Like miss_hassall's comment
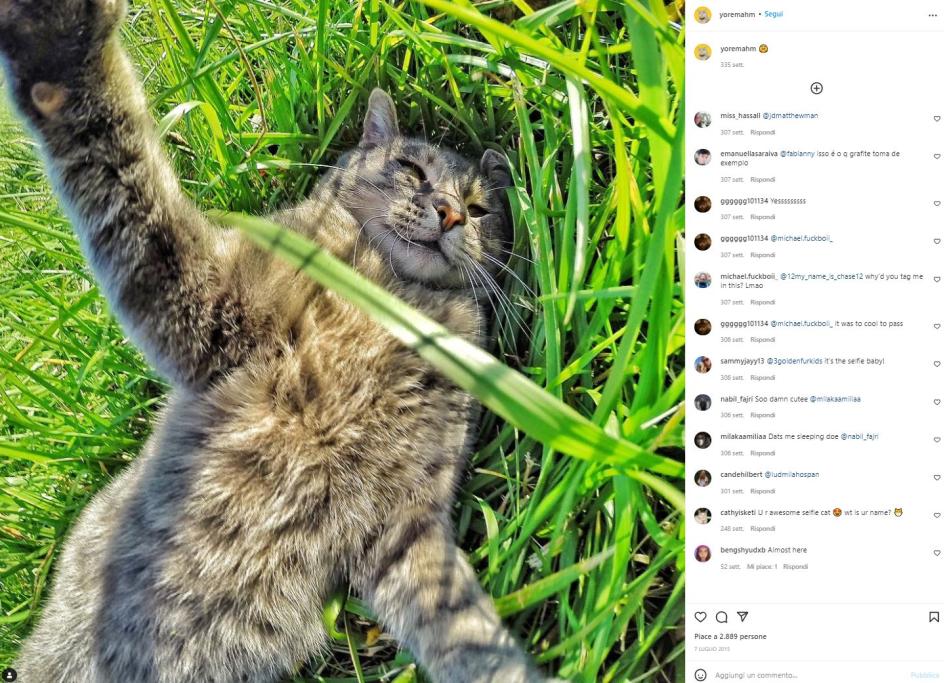Viewport: 944px width, 683px height. 937,119
